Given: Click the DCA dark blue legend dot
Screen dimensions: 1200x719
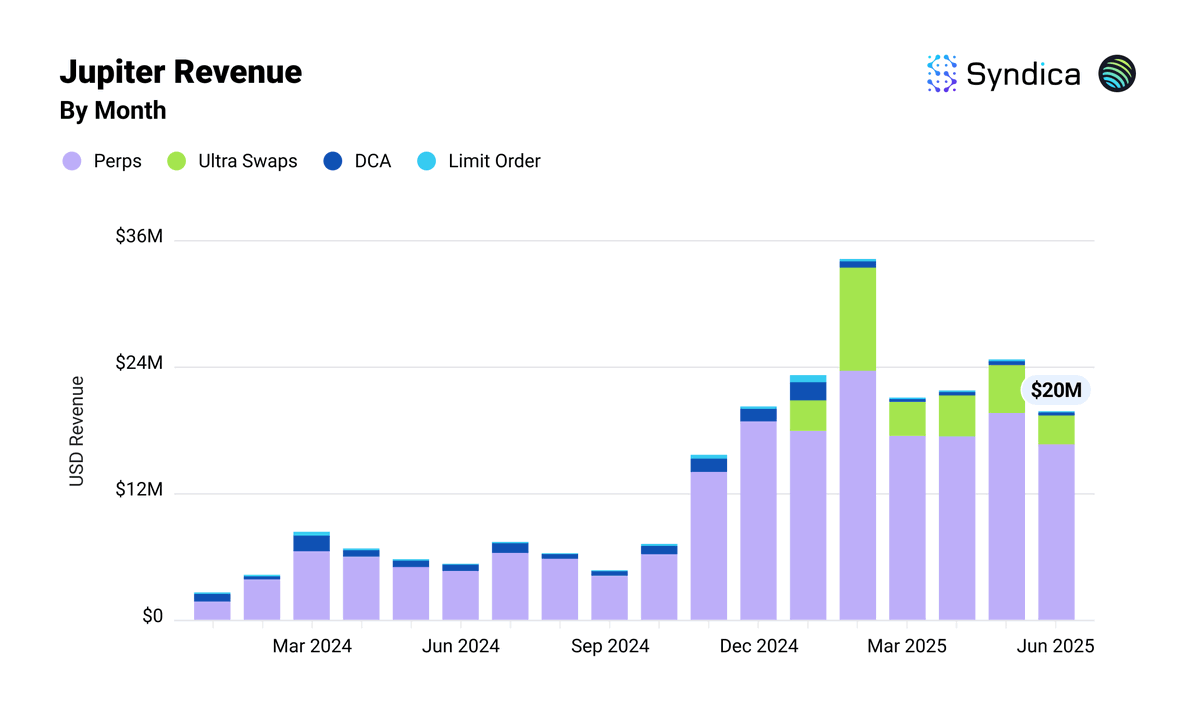Looking at the screenshot, I should [334, 161].
